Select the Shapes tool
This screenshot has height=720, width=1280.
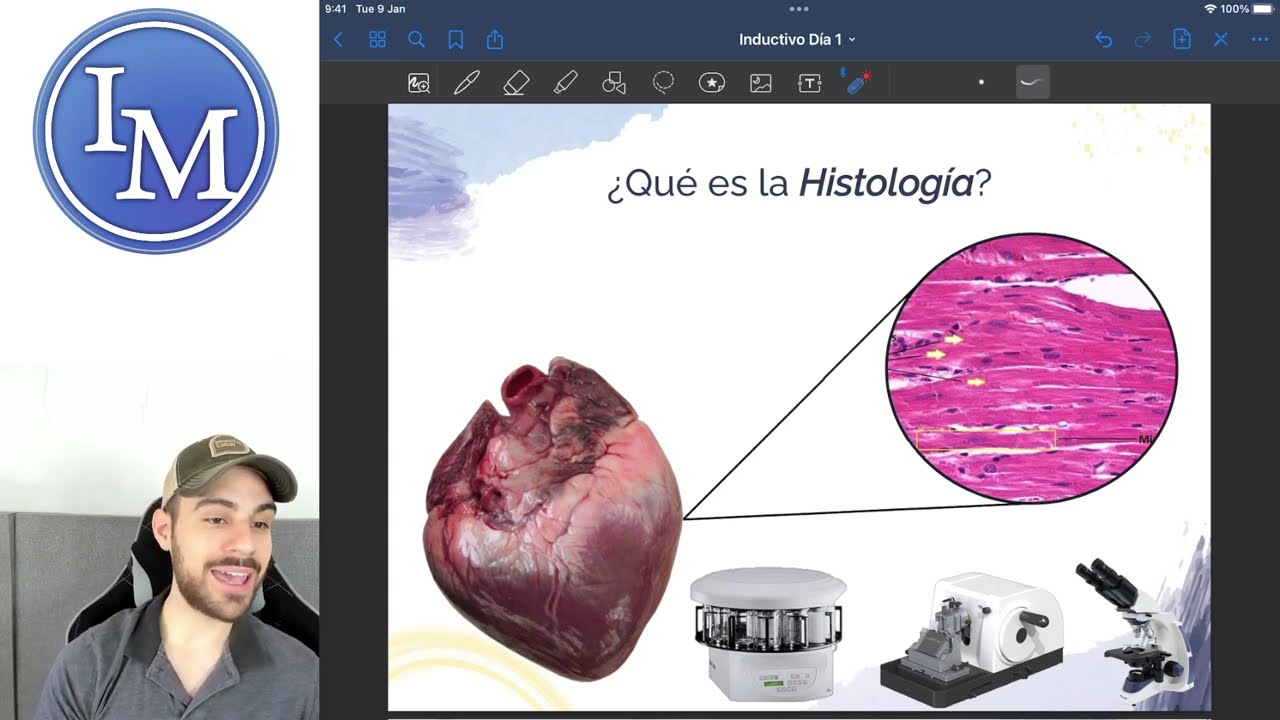click(614, 84)
